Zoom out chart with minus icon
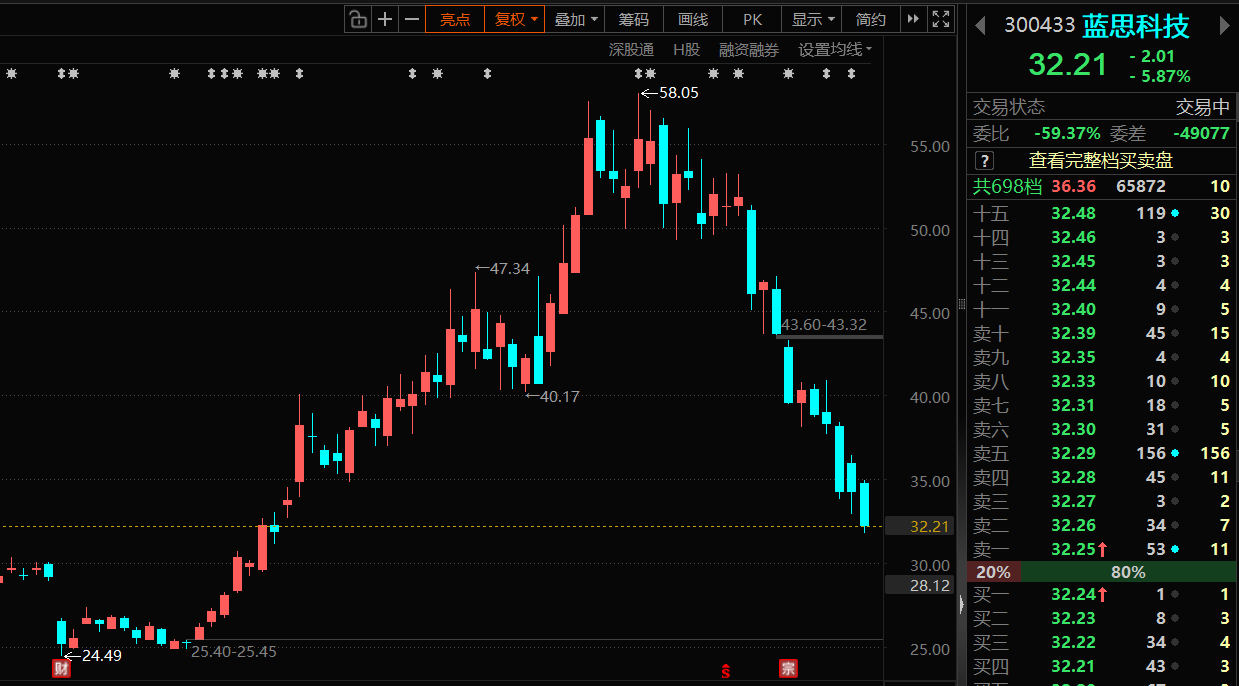The width and height of the screenshot is (1239, 686). pos(411,18)
